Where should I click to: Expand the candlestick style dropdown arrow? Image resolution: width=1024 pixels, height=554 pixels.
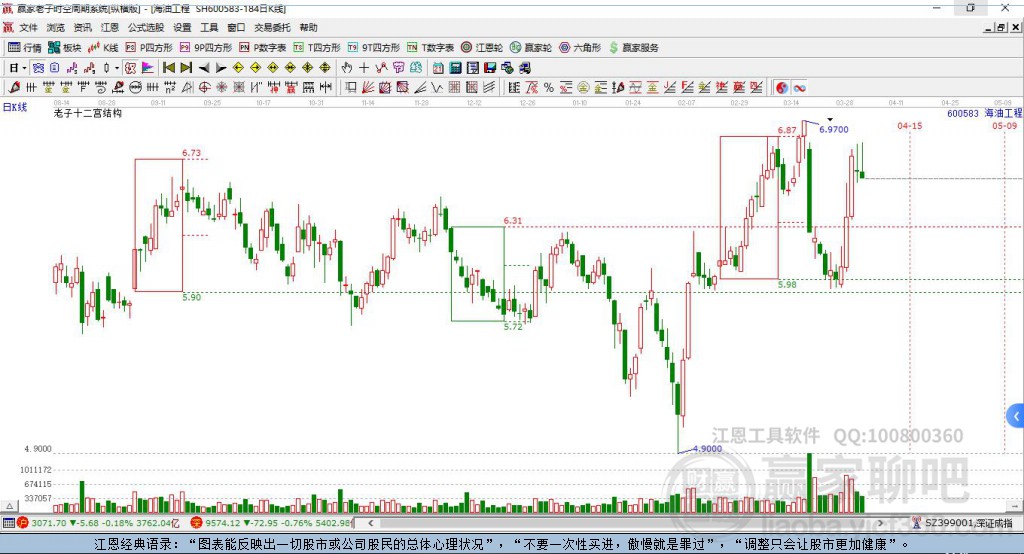(117, 68)
